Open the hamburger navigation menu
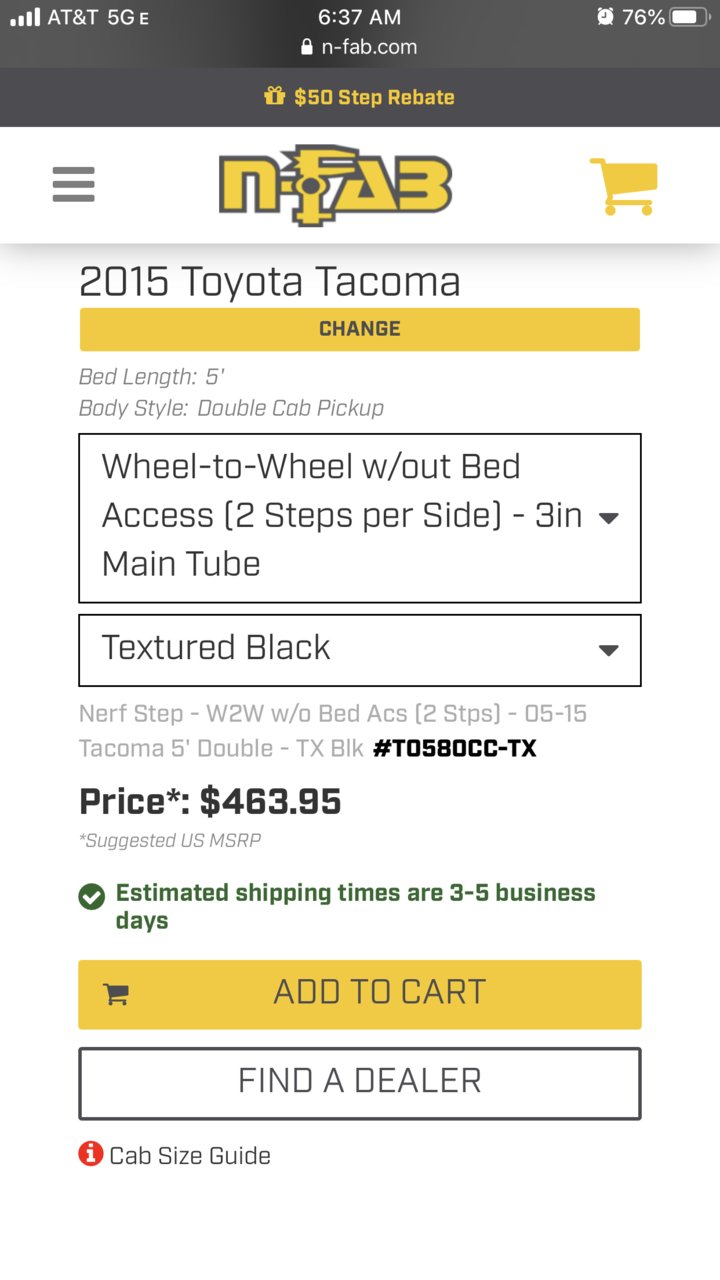Image resolution: width=720 pixels, height=1280 pixels. point(73,185)
